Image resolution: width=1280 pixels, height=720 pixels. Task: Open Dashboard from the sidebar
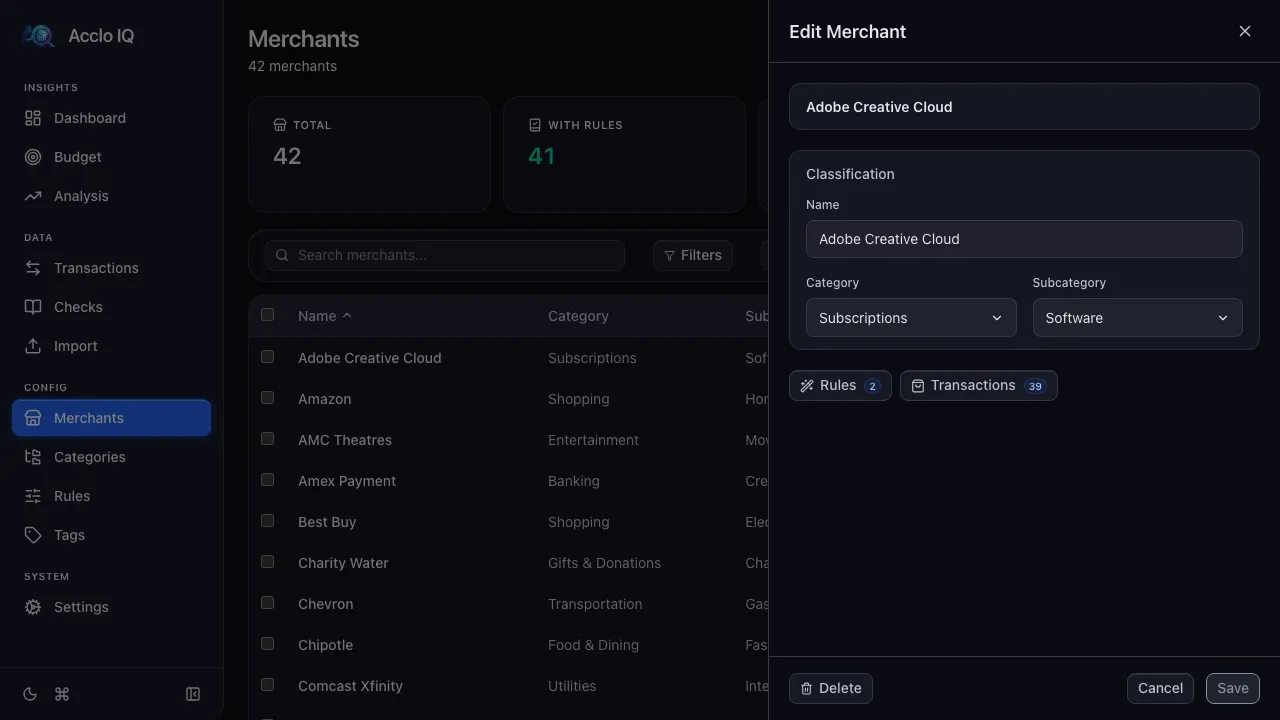[111, 118]
